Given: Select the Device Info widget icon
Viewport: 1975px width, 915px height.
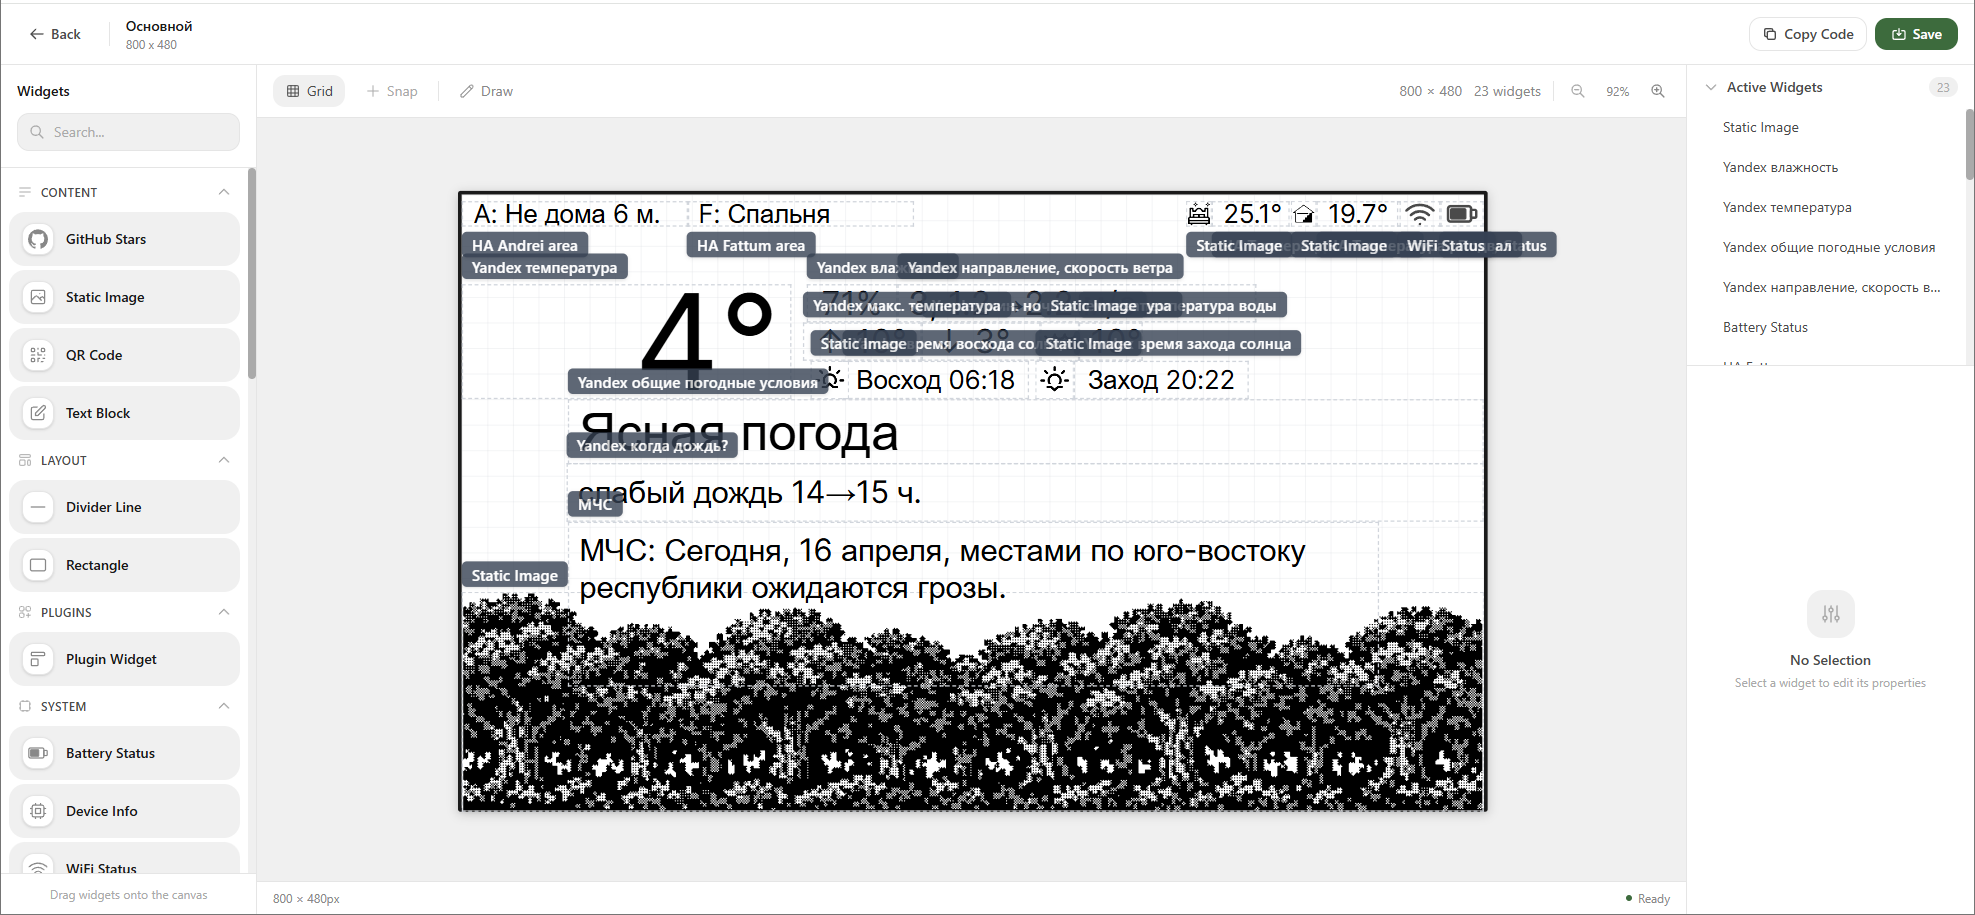Looking at the screenshot, I should [38, 811].
